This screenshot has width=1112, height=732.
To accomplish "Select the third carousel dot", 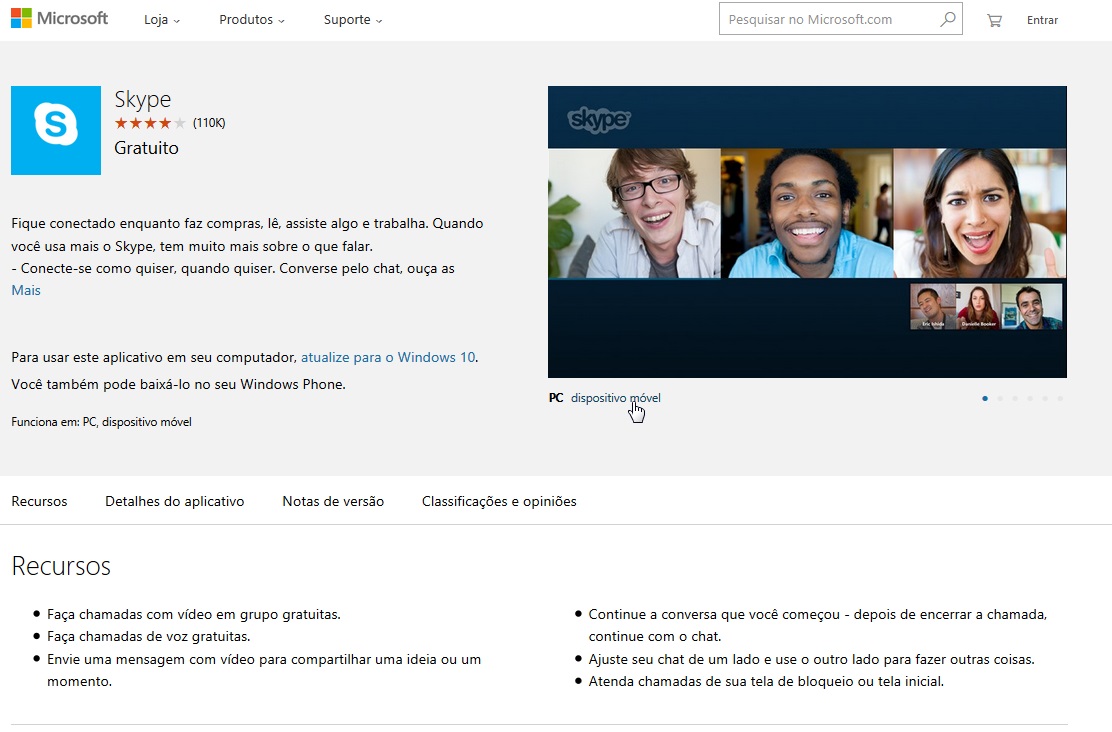I will (1015, 399).
